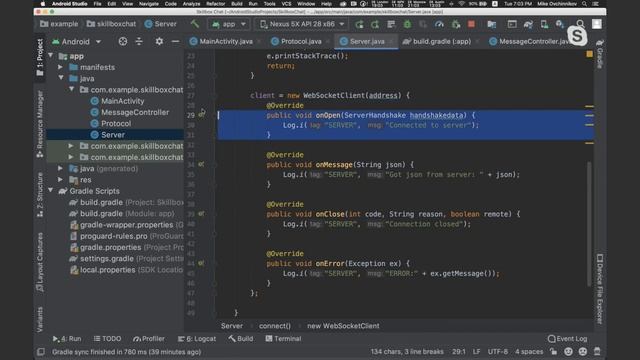The image size is (640, 360).
Task: Click the macOS Spotlight search icon
Action: click(584, 4)
